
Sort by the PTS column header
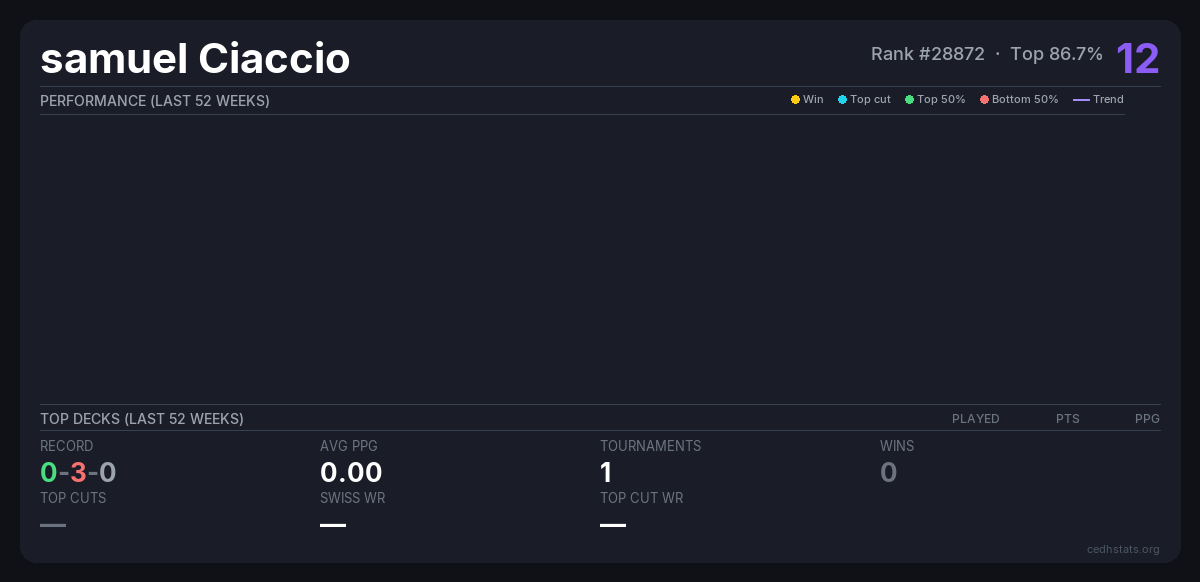click(1067, 419)
